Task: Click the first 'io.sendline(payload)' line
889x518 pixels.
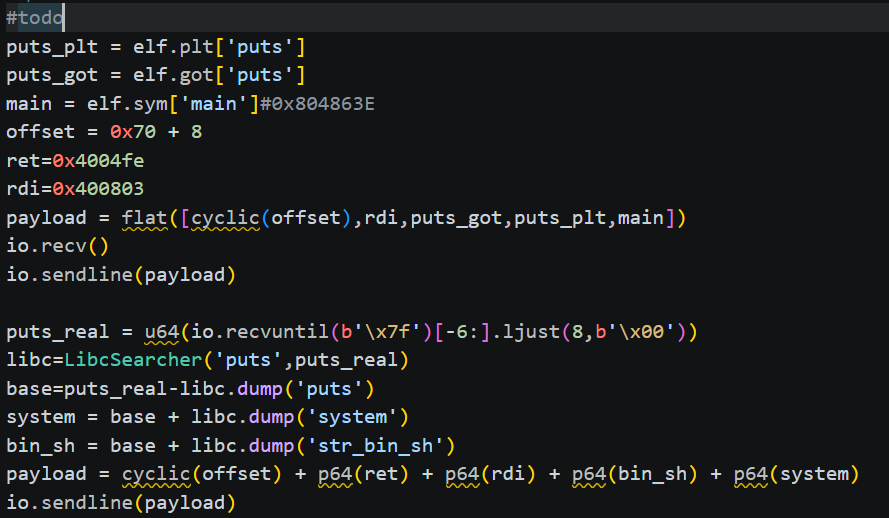Action: [x=120, y=275]
